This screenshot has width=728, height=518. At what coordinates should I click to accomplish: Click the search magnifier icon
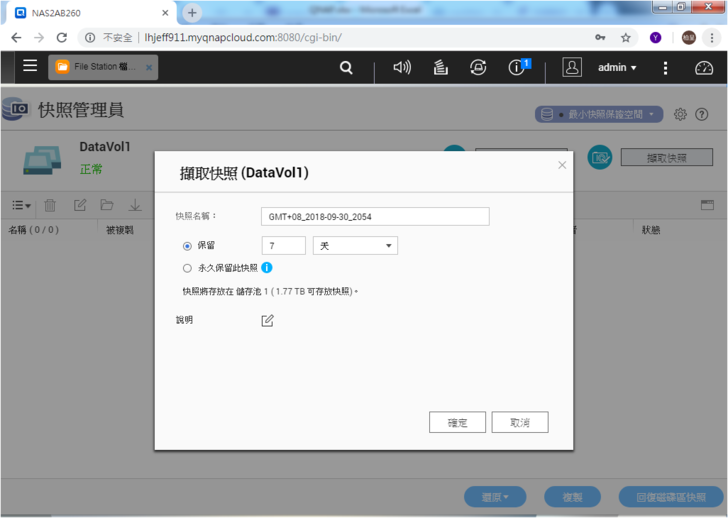(x=346, y=68)
